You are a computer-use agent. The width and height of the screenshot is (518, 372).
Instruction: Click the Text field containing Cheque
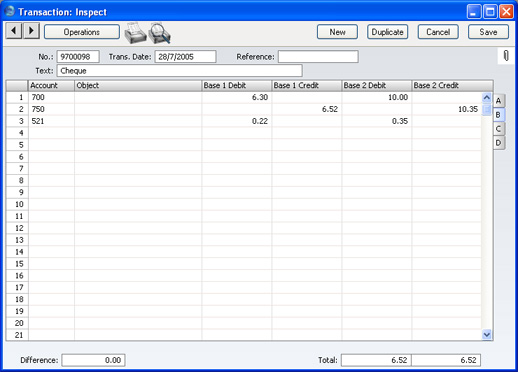point(180,71)
